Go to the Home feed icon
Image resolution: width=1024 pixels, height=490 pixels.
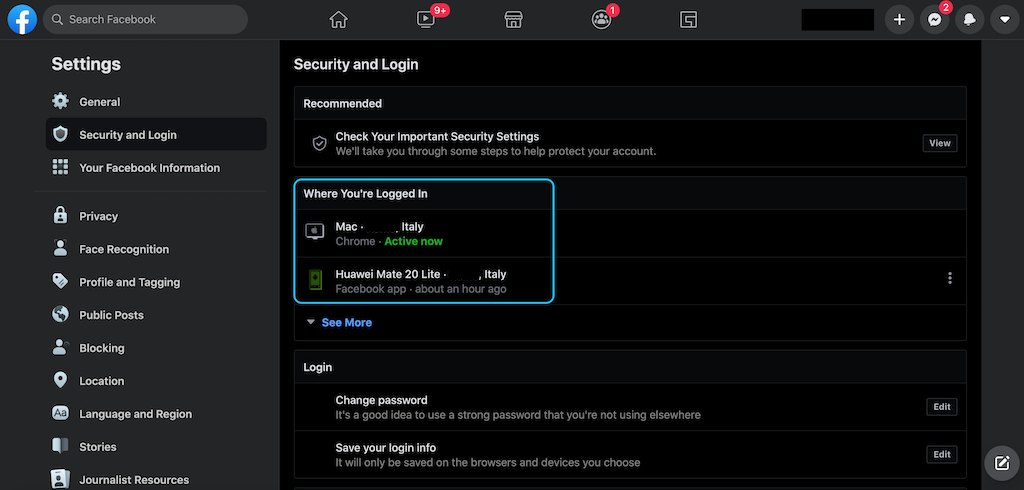(x=338, y=20)
